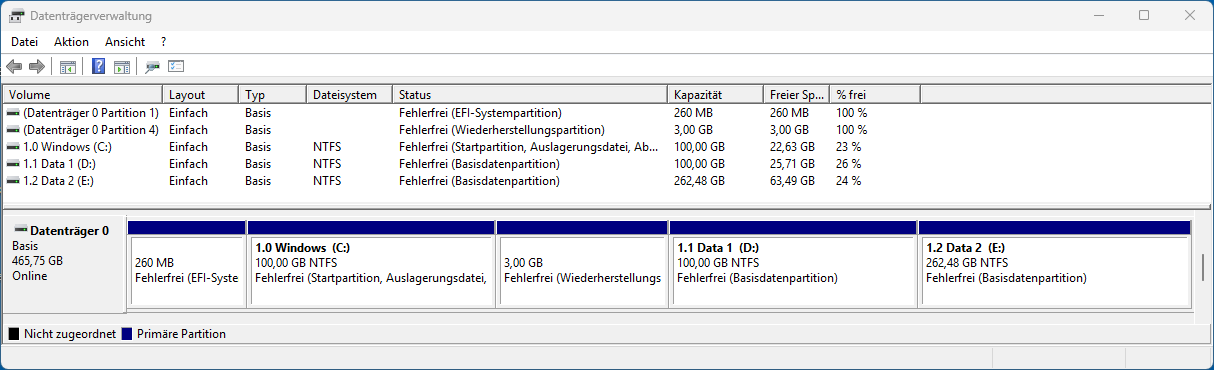The height and width of the screenshot is (370, 1214).
Task: Select 1.0 Windows (C:) partition block
Action: click(371, 264)
